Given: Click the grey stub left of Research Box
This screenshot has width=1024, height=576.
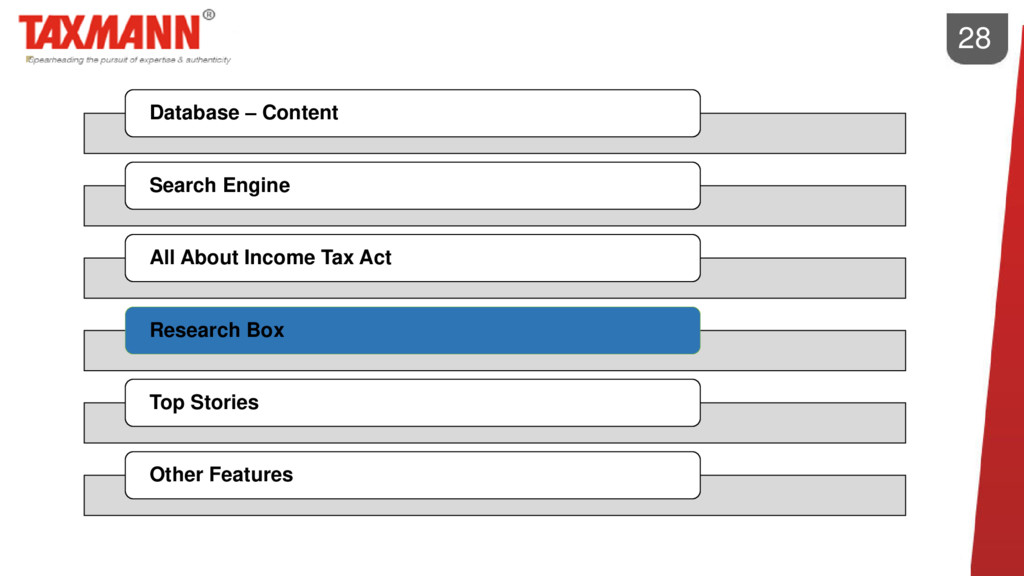Looking at the screenshot, I should pyautogui.click(x=104, y=351).
